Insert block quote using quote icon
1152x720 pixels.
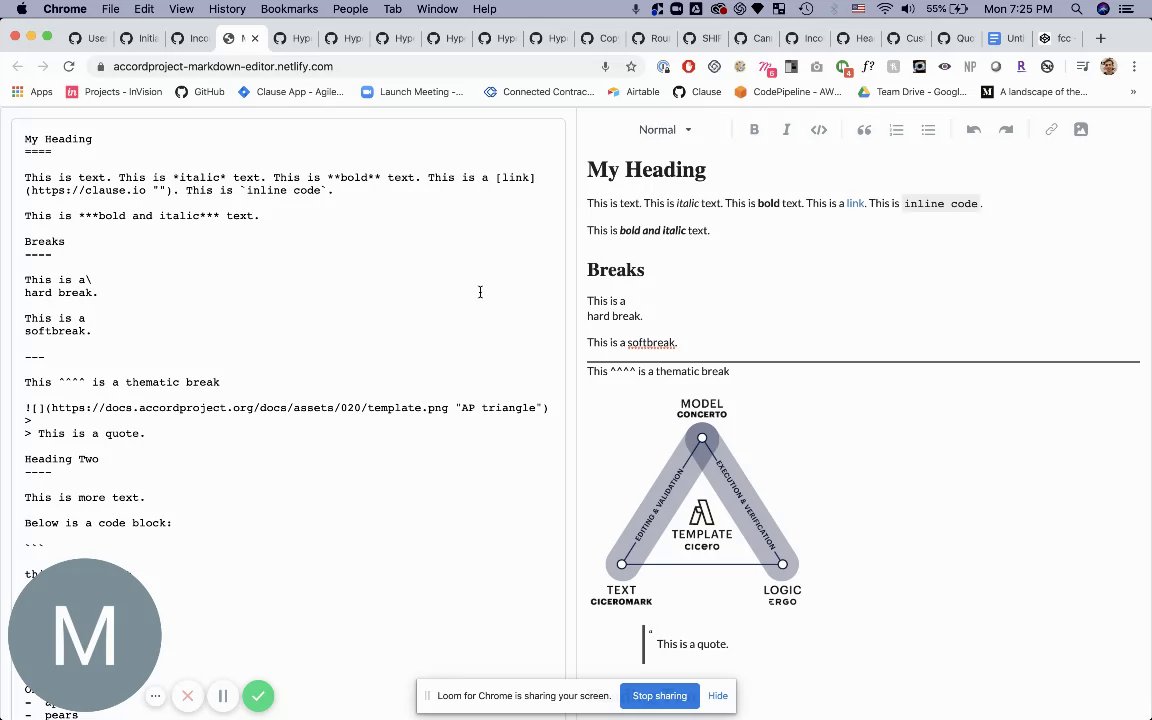tap(864, 129)
